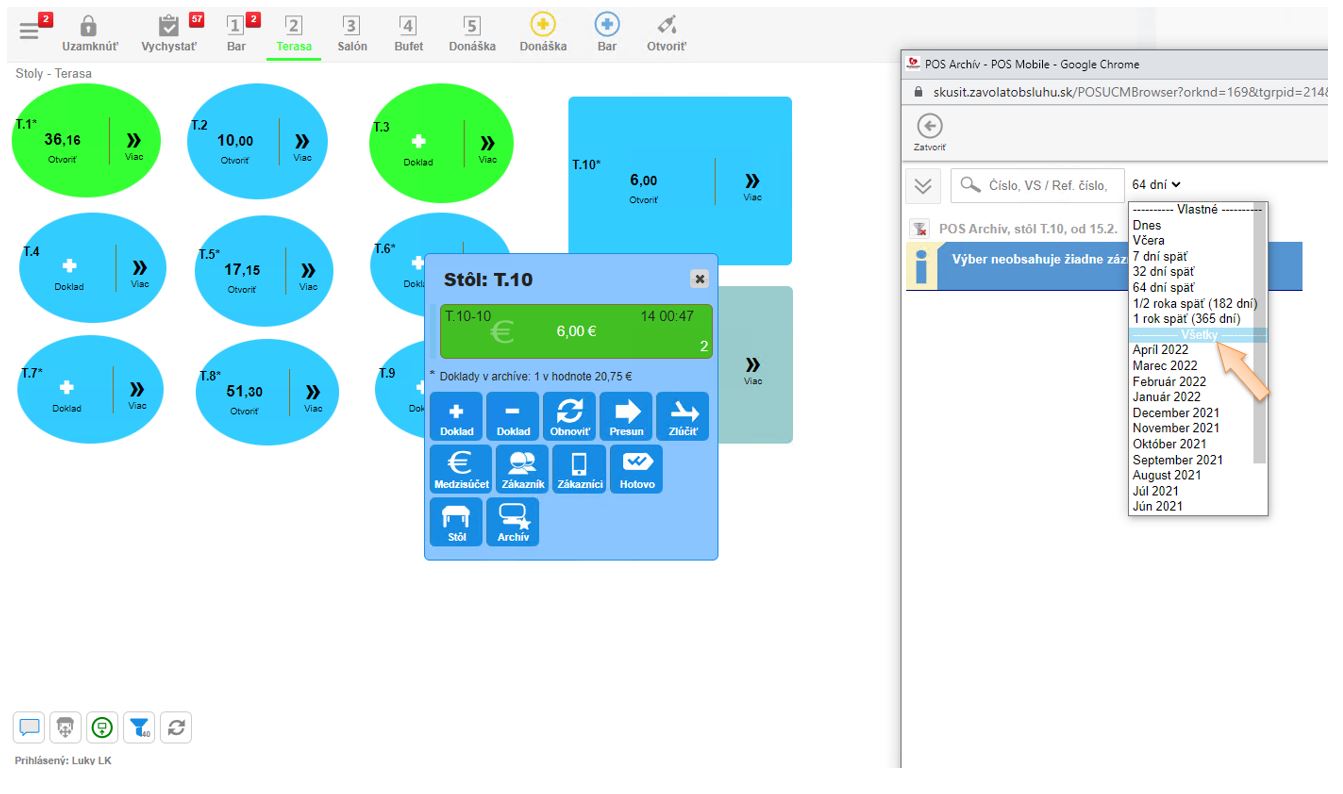Viewport: 1343px width, 794px height.
Task: Click the Presun arrow button
Action: point(626,415)
